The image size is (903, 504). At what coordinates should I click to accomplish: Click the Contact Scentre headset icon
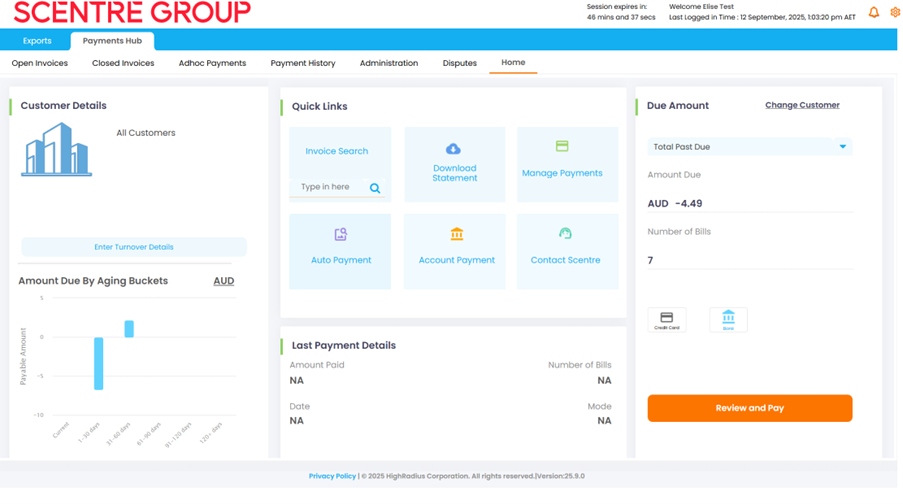565,233
